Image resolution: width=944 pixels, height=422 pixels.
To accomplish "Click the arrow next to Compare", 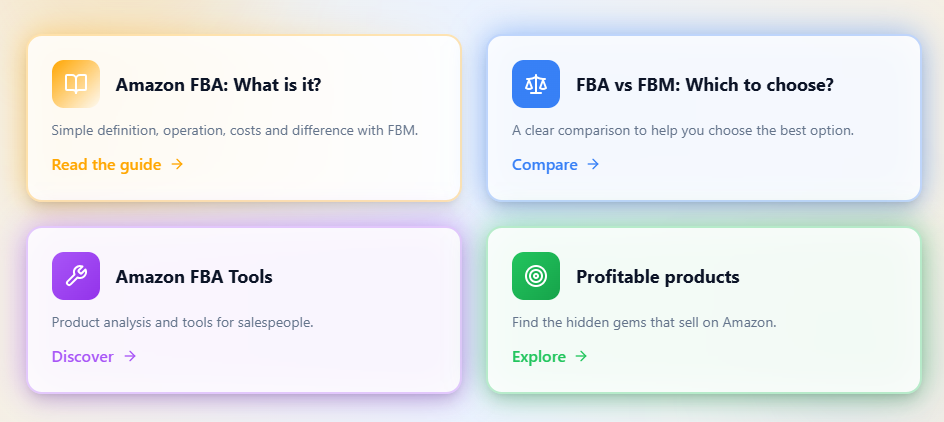I will click(x=593, y=165).
